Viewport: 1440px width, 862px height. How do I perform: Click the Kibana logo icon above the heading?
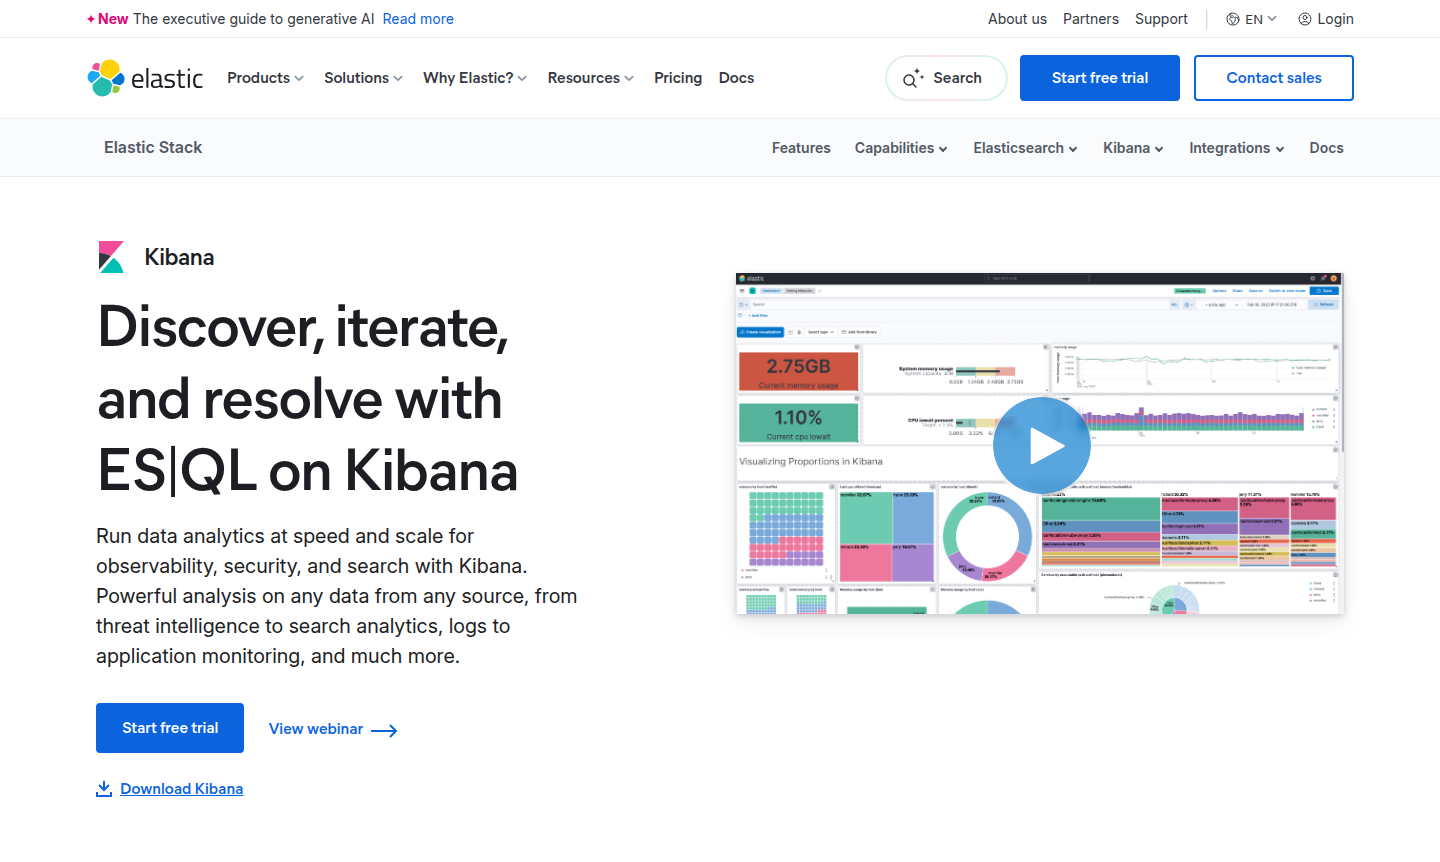(110, 257)
